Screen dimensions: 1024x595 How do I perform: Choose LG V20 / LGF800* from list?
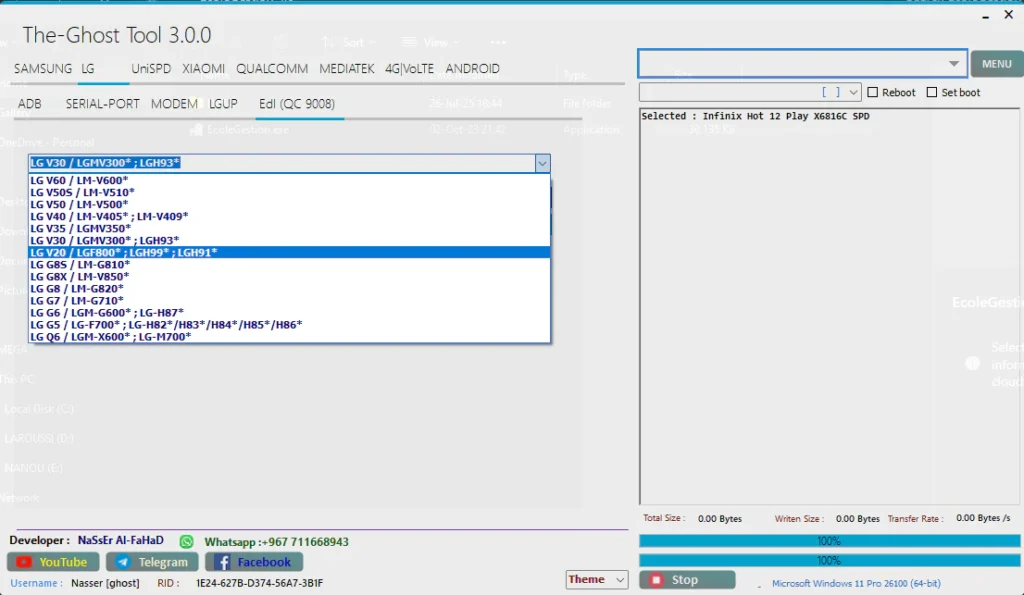pyautogui.click(x=124, y=253)
